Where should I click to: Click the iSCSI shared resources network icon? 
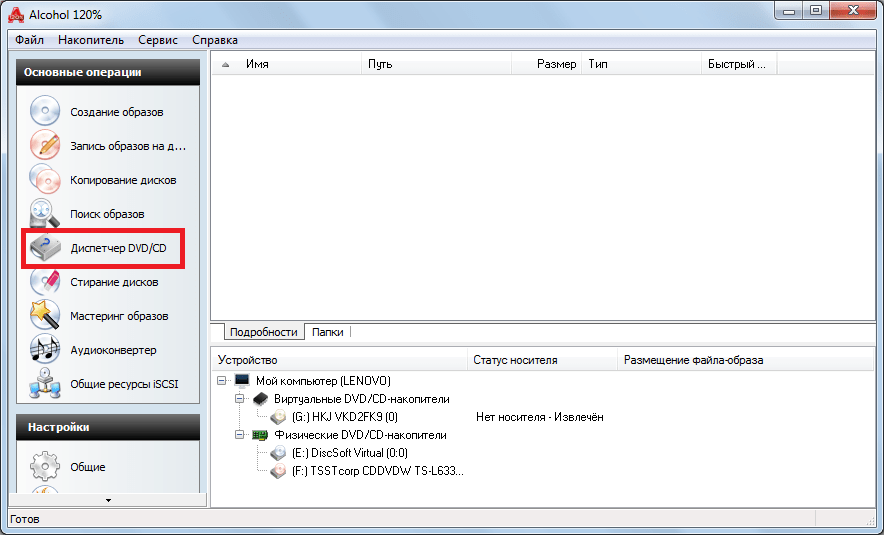tap(45, 383)
